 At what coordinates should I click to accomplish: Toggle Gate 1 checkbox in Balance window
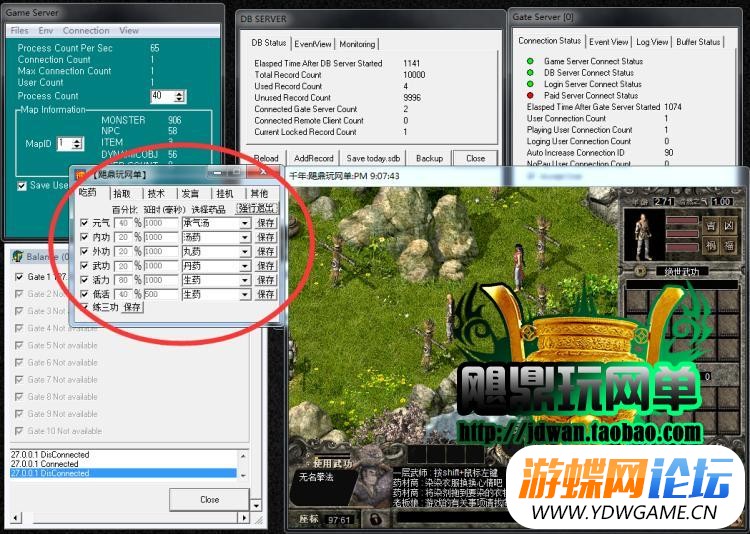(19, 277)
